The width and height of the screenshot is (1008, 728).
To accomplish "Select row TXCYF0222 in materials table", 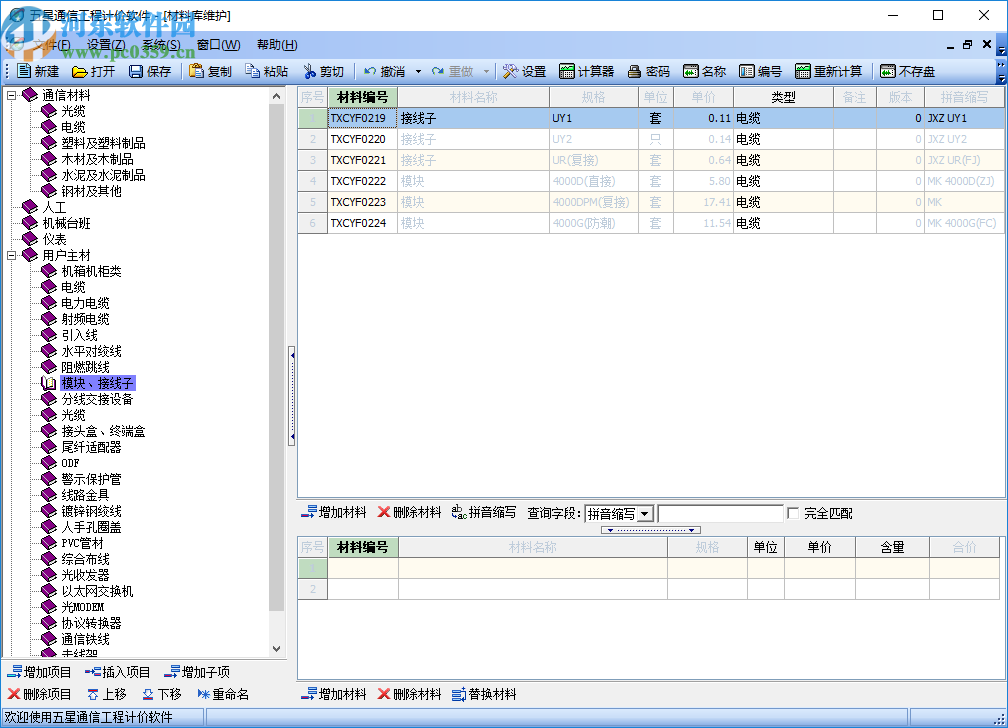I will [651, 181].
